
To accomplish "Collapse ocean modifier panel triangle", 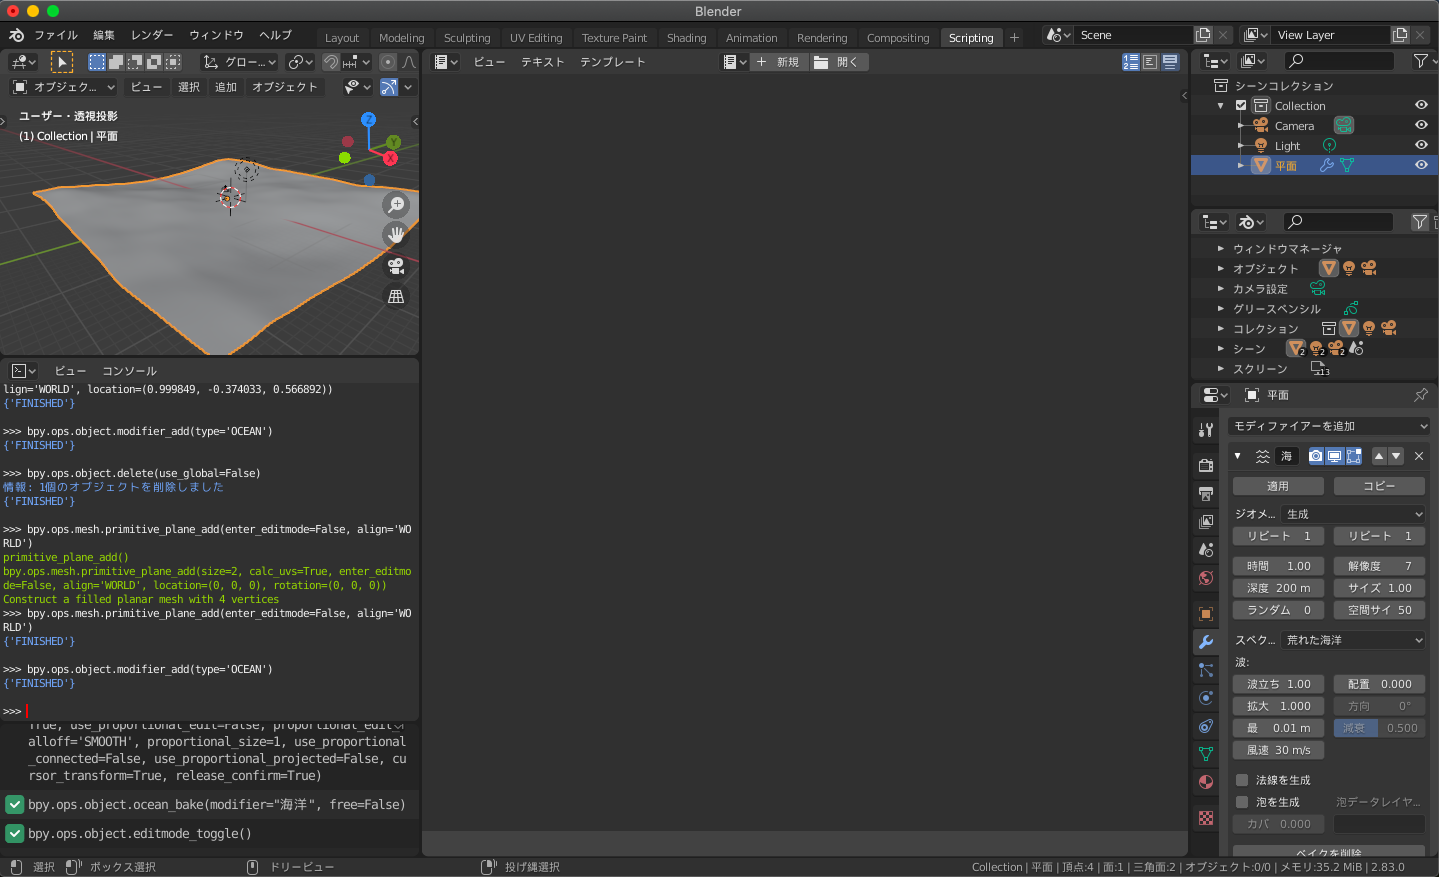I will click(1238, 456).
